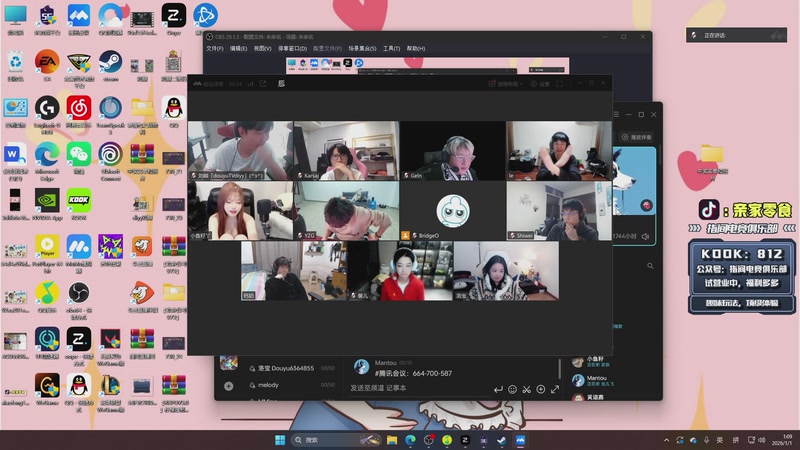This screenshot has width=800, height=450.
Task: Open the Windows Start menu
Action: 280,440
